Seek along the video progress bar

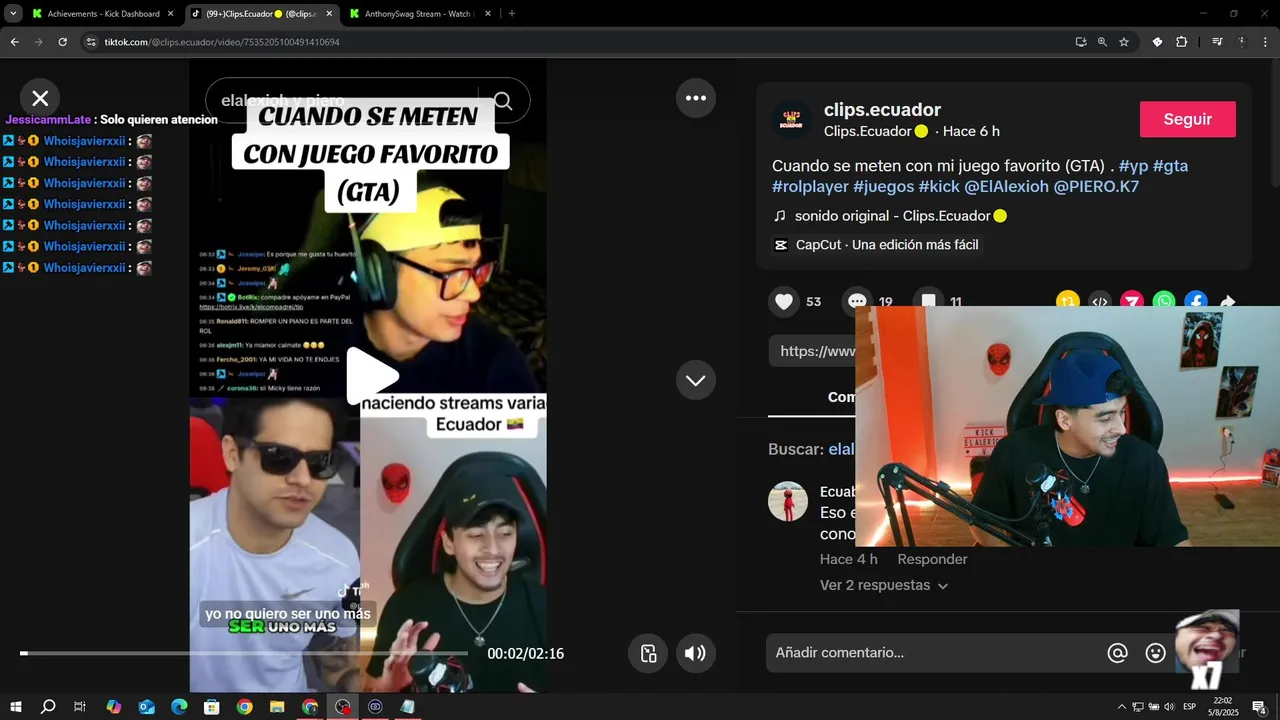tap(244, 653)
